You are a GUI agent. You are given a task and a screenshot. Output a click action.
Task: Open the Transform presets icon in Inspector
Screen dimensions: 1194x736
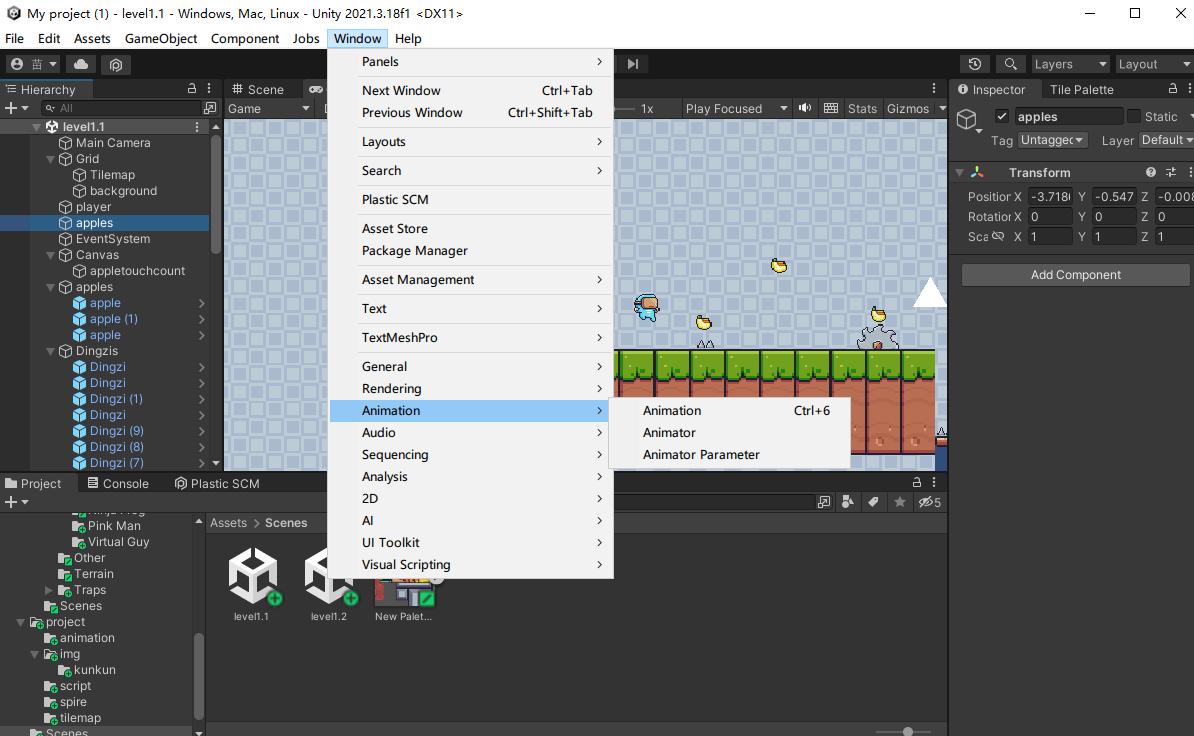(x=1170, y=171)
